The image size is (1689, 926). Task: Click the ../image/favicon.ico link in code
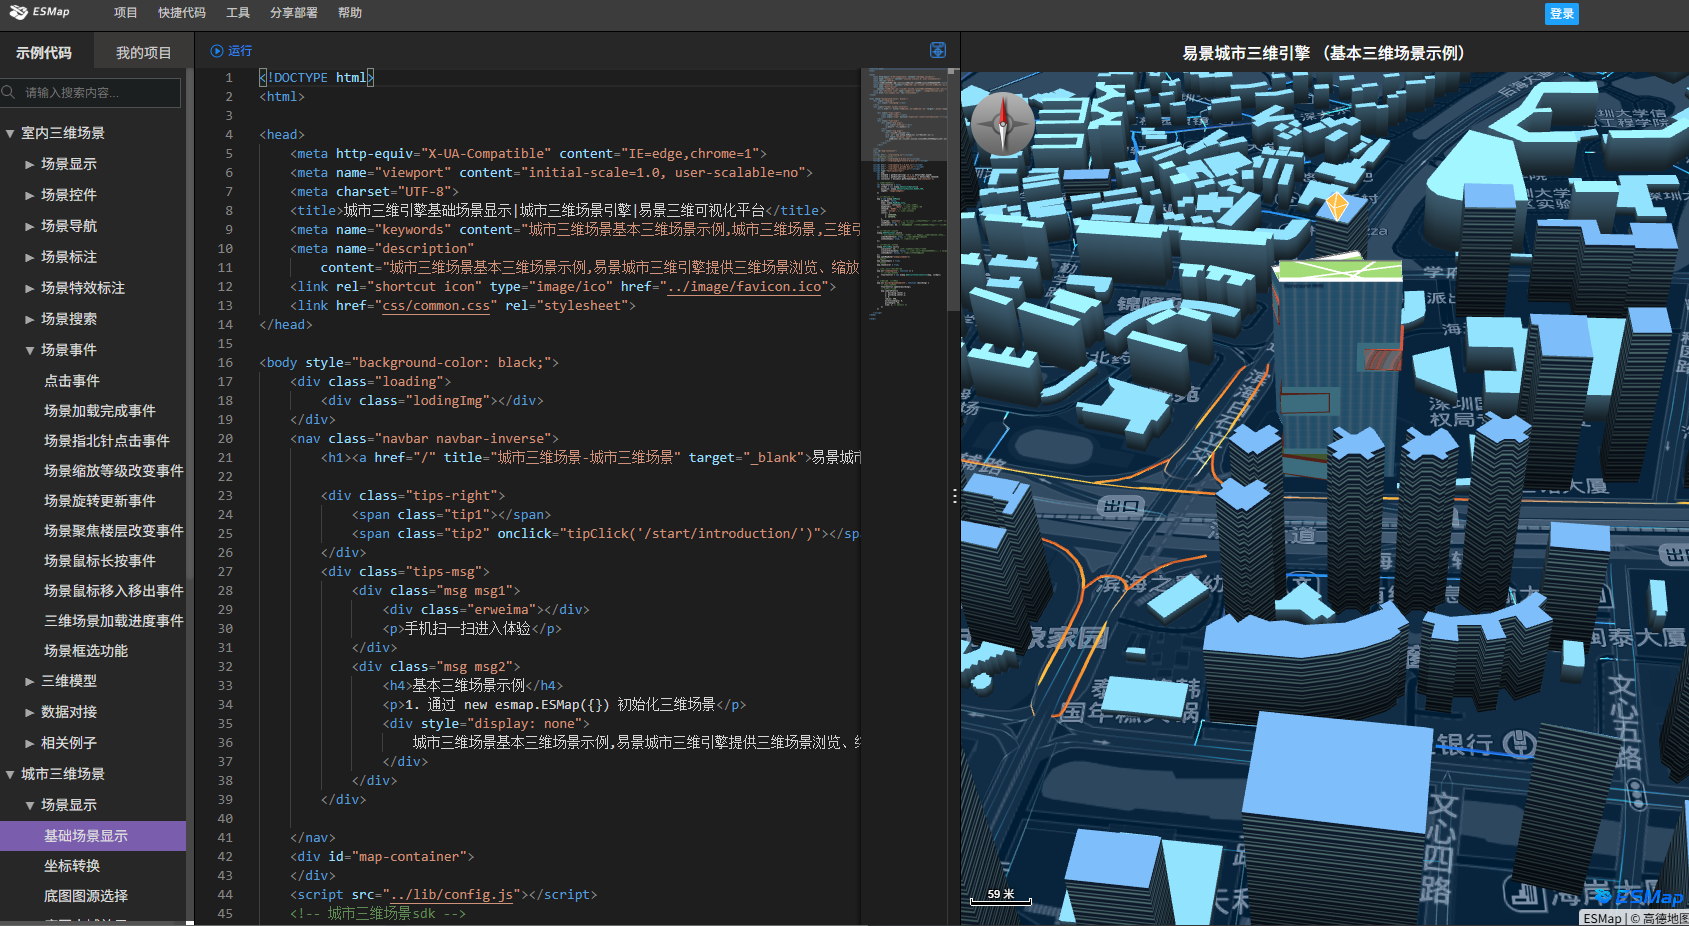(x=744, y=287)
